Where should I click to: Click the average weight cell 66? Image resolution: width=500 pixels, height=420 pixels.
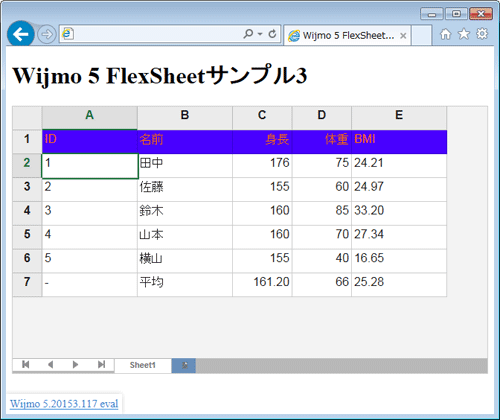click(x=322, y=285)
